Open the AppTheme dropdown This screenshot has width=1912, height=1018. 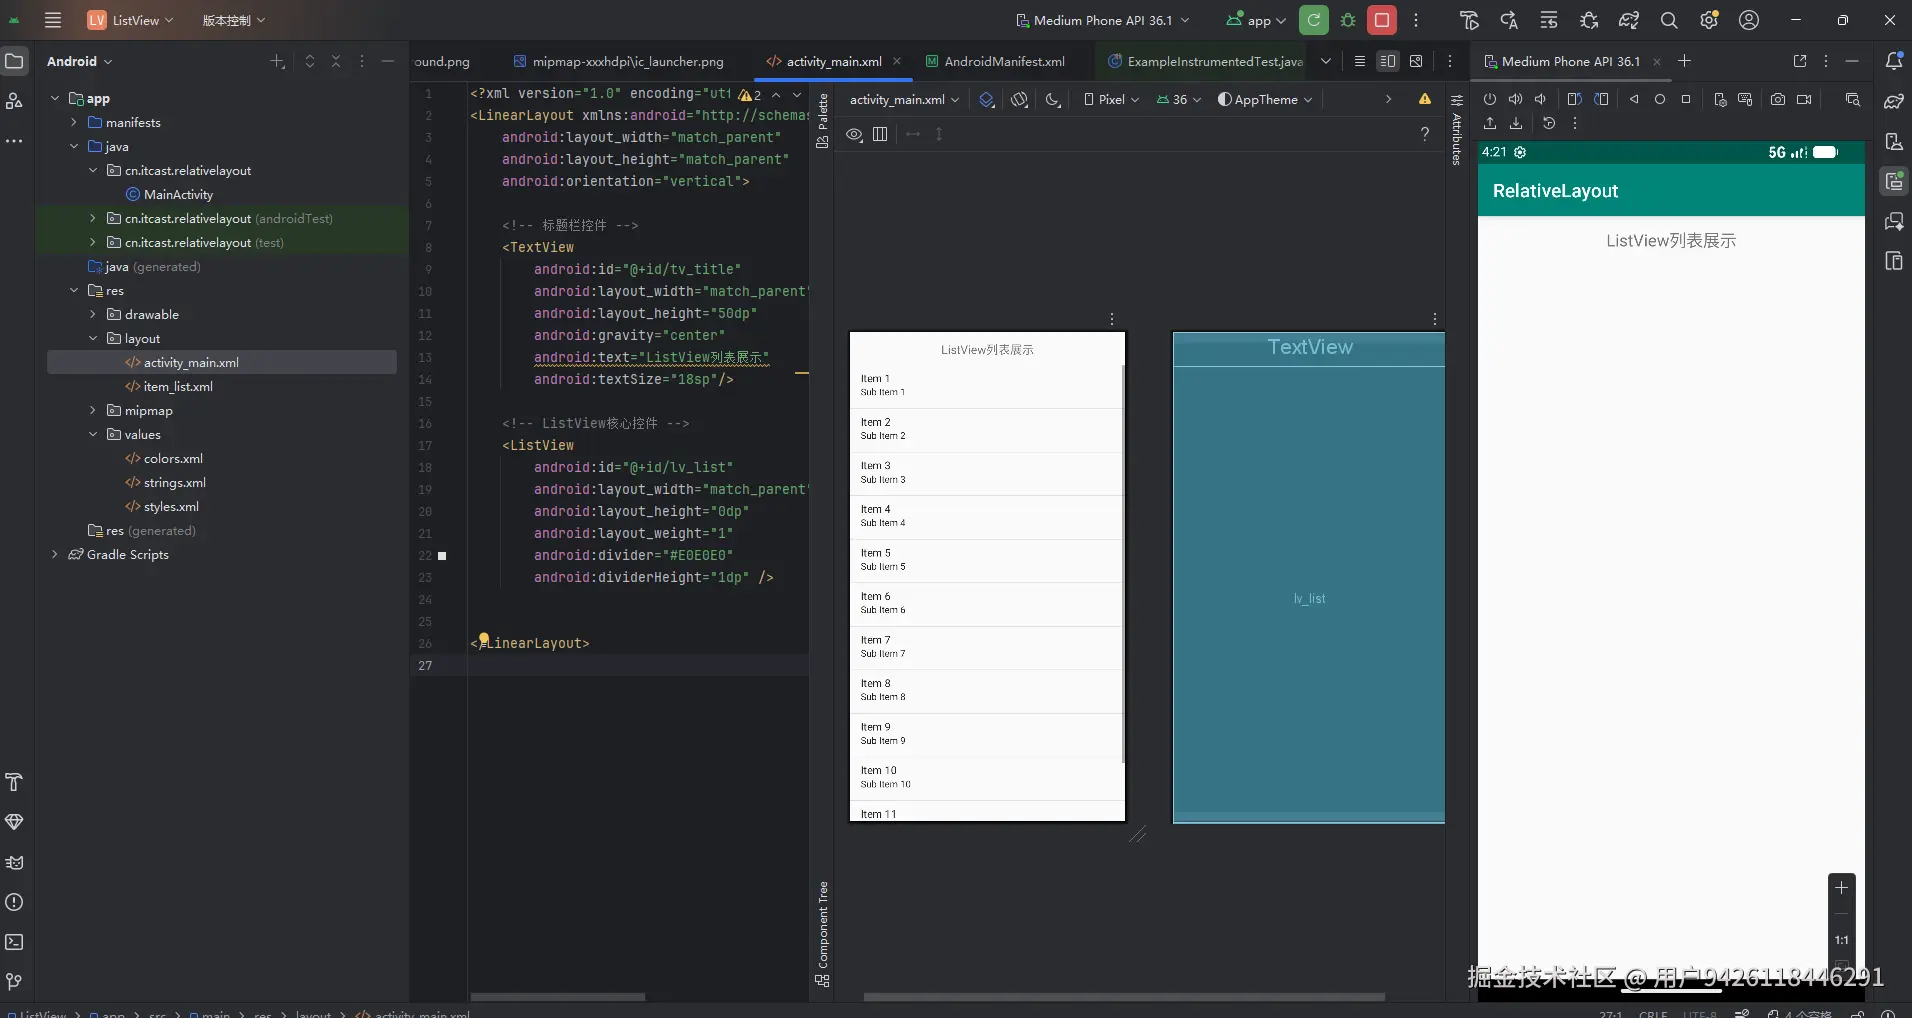(1265, 99)
